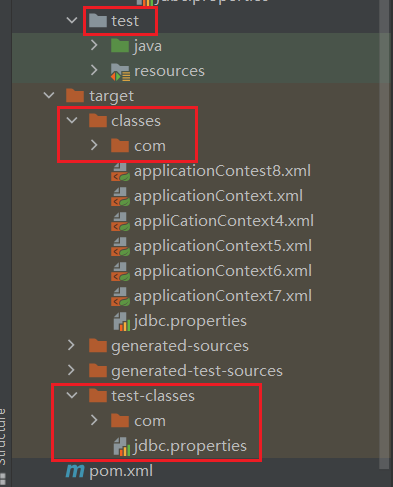Viewport: 393px width, 487px height.
Task: Click the gray test folder icon
Action: (98, 21)
